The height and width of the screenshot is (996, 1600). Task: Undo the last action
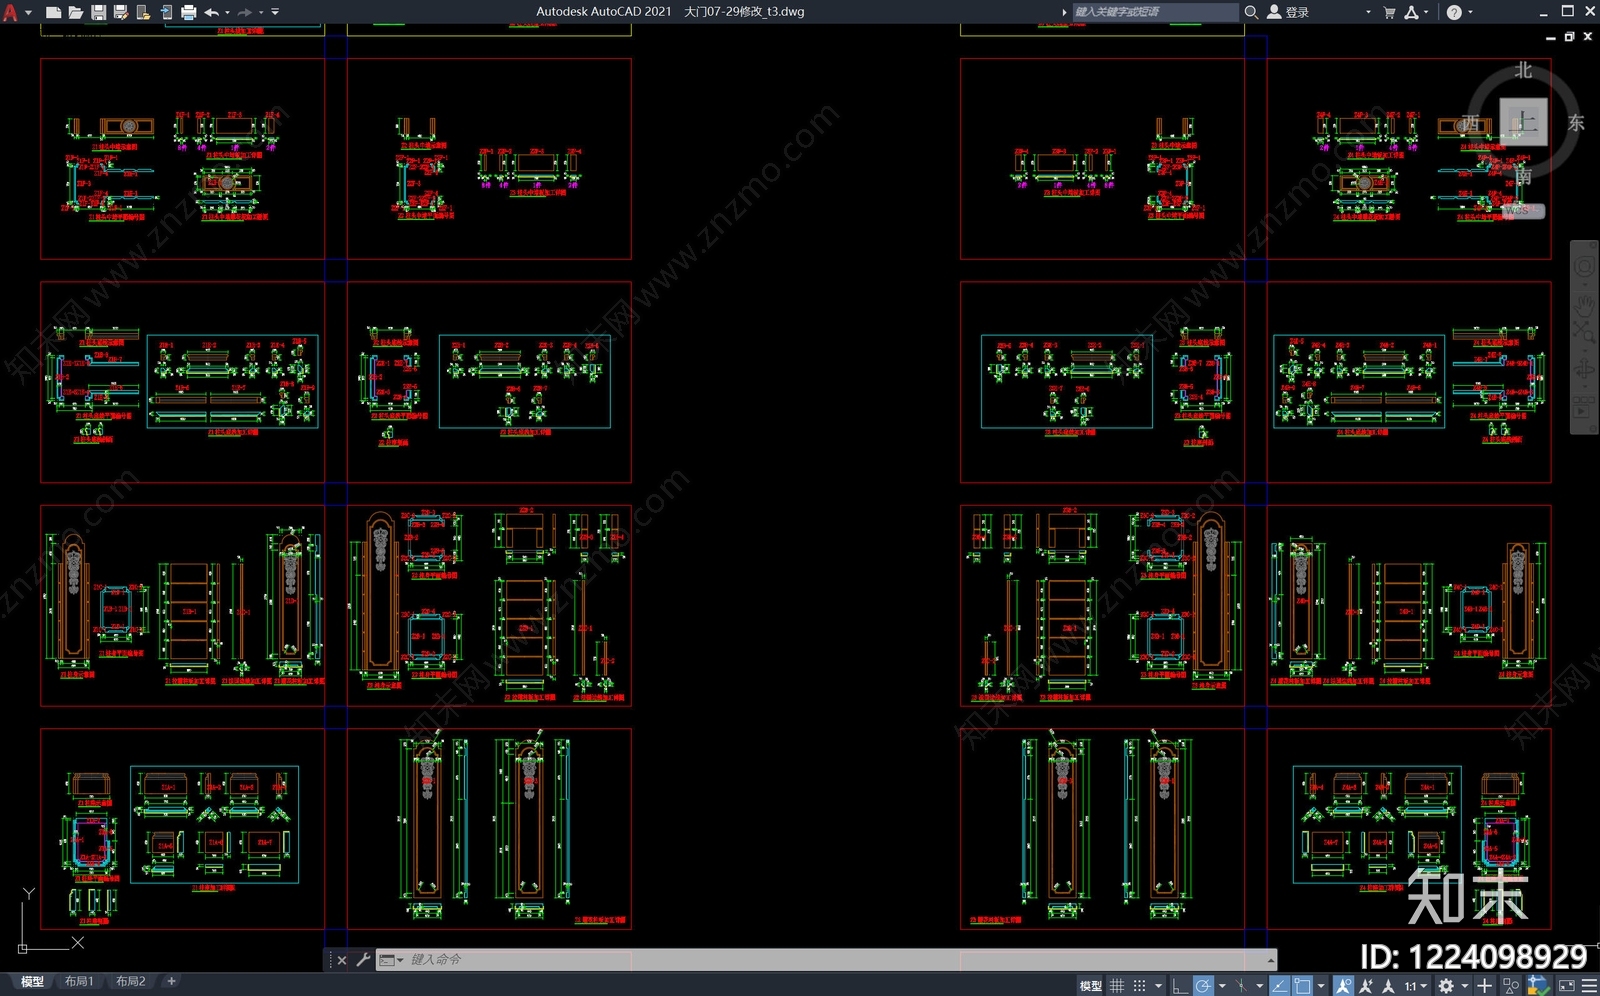(211, 12)
